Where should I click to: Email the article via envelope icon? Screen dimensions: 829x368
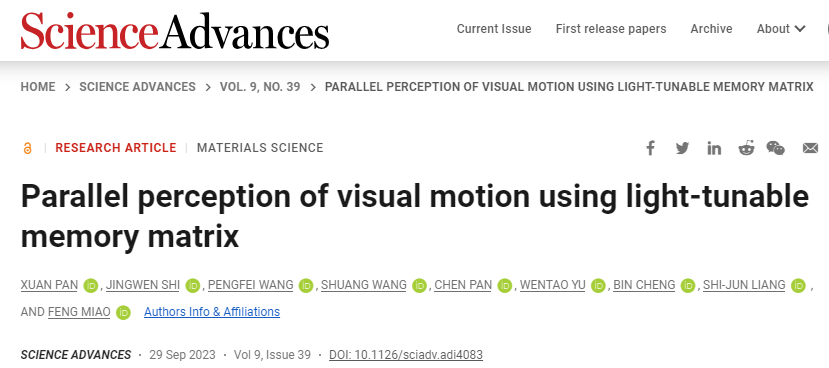coord(810,148)
